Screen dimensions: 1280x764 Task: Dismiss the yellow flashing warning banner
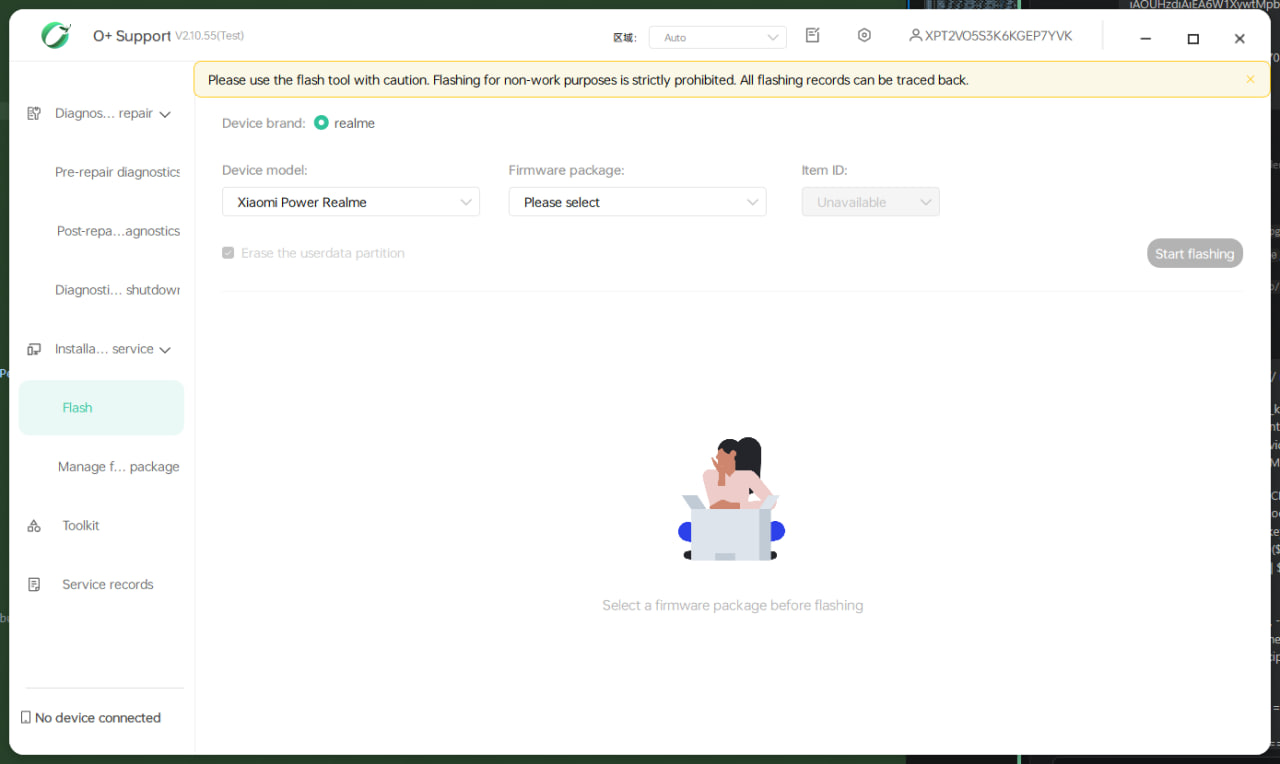(x=1249, y=79)
